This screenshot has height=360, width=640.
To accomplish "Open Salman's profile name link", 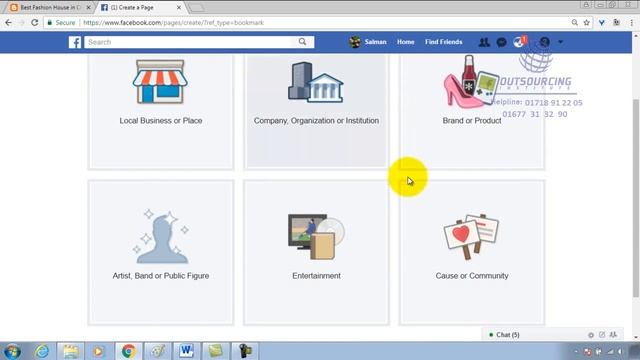I will pyautogui.click(x=375, y=42).
